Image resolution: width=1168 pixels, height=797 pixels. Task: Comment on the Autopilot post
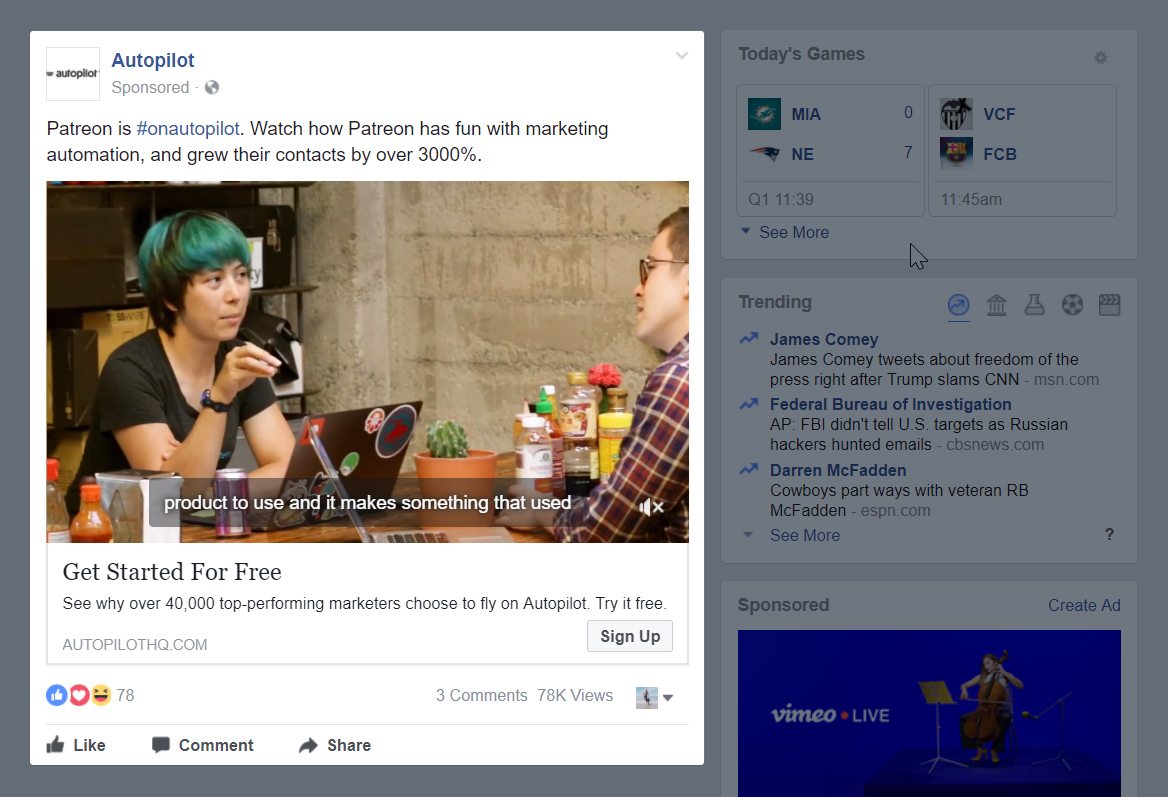click(x=203, y=746)
